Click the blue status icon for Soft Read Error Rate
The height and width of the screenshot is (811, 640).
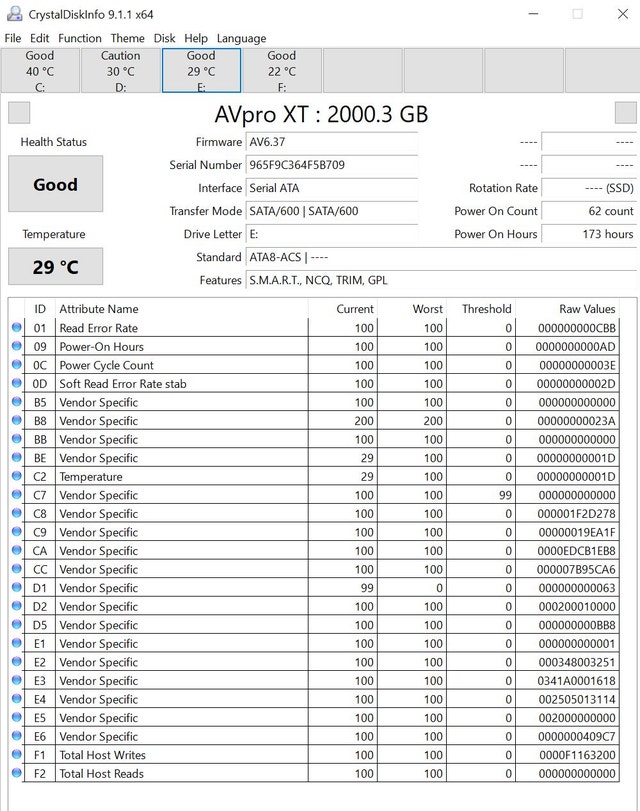click(17, 383)
